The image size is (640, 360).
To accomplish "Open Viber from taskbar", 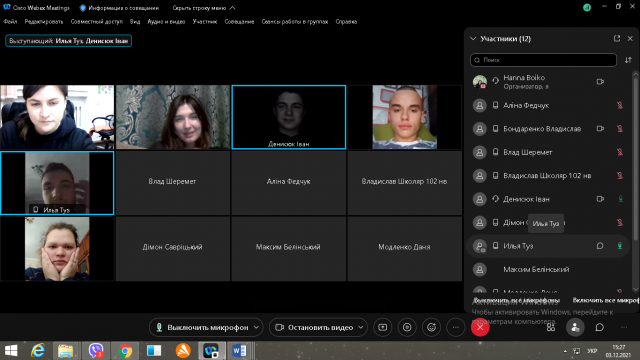I will point(96,351).
